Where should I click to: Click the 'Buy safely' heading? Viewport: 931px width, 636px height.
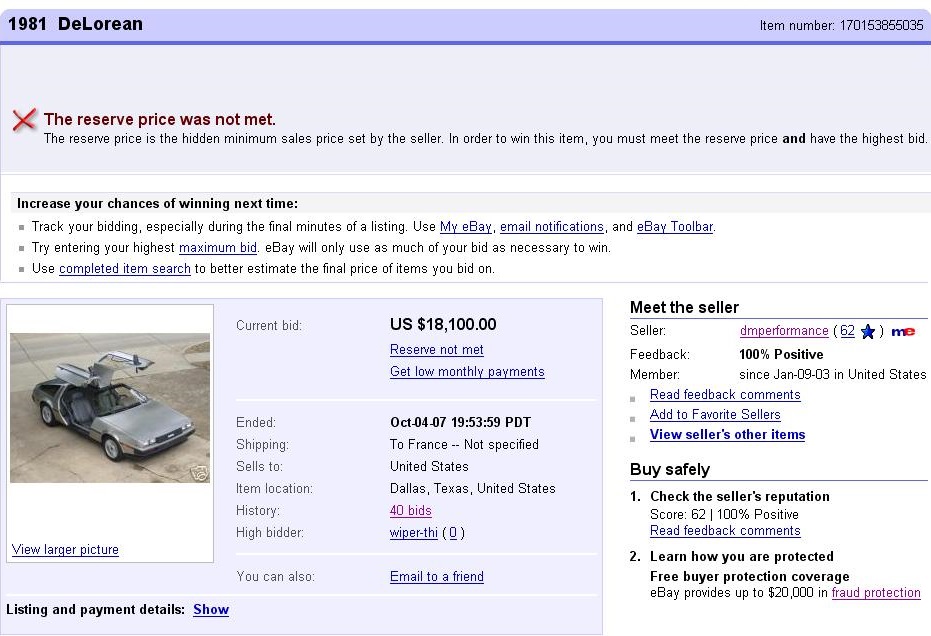(x=670, y=470)
